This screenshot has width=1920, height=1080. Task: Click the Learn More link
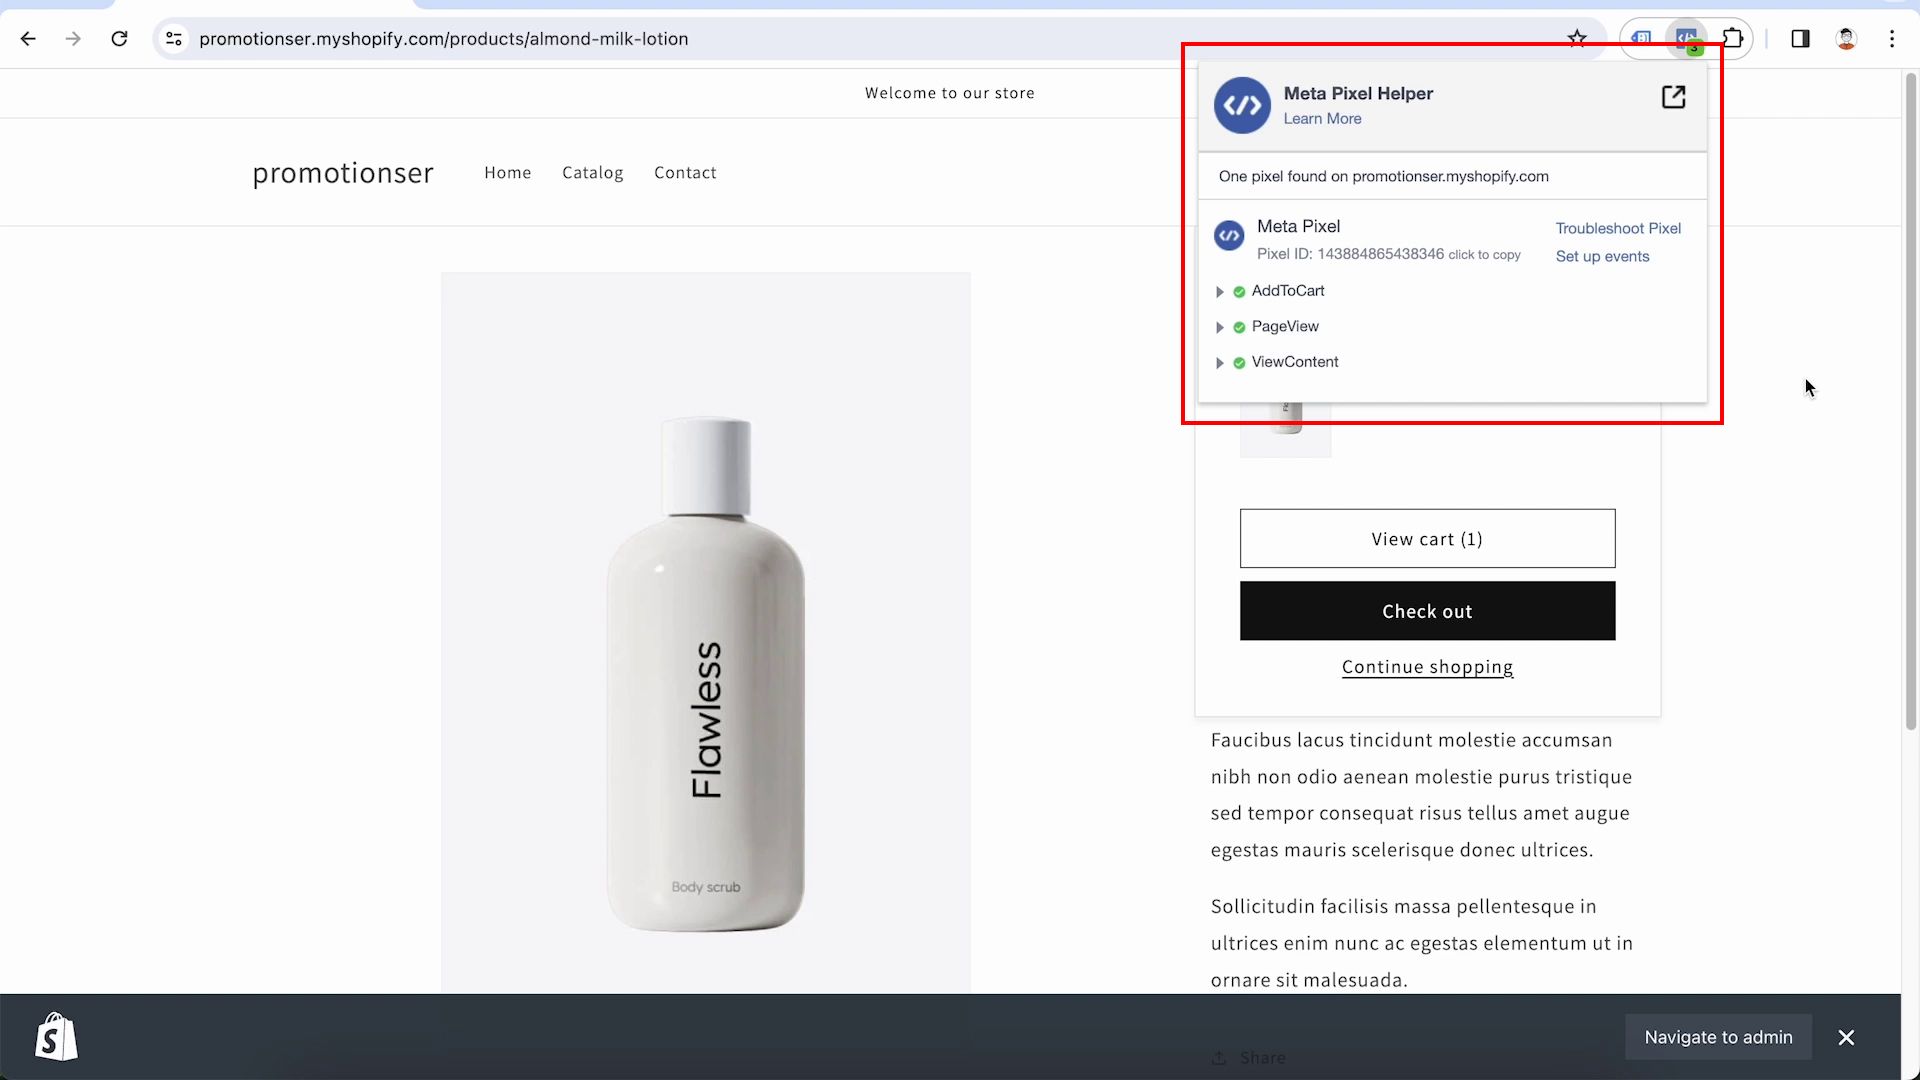1322,118
